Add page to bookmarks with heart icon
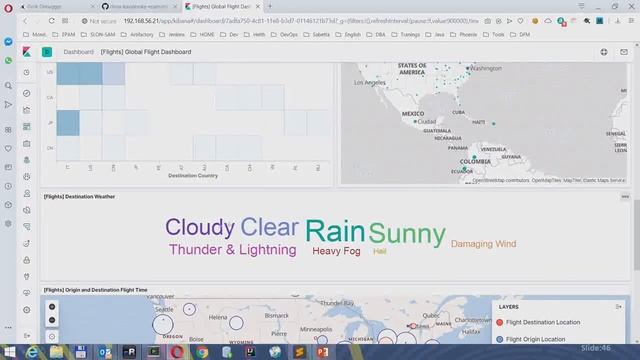Screen dimensions: 640x360 pyautogui.click(x=520, y=21)
